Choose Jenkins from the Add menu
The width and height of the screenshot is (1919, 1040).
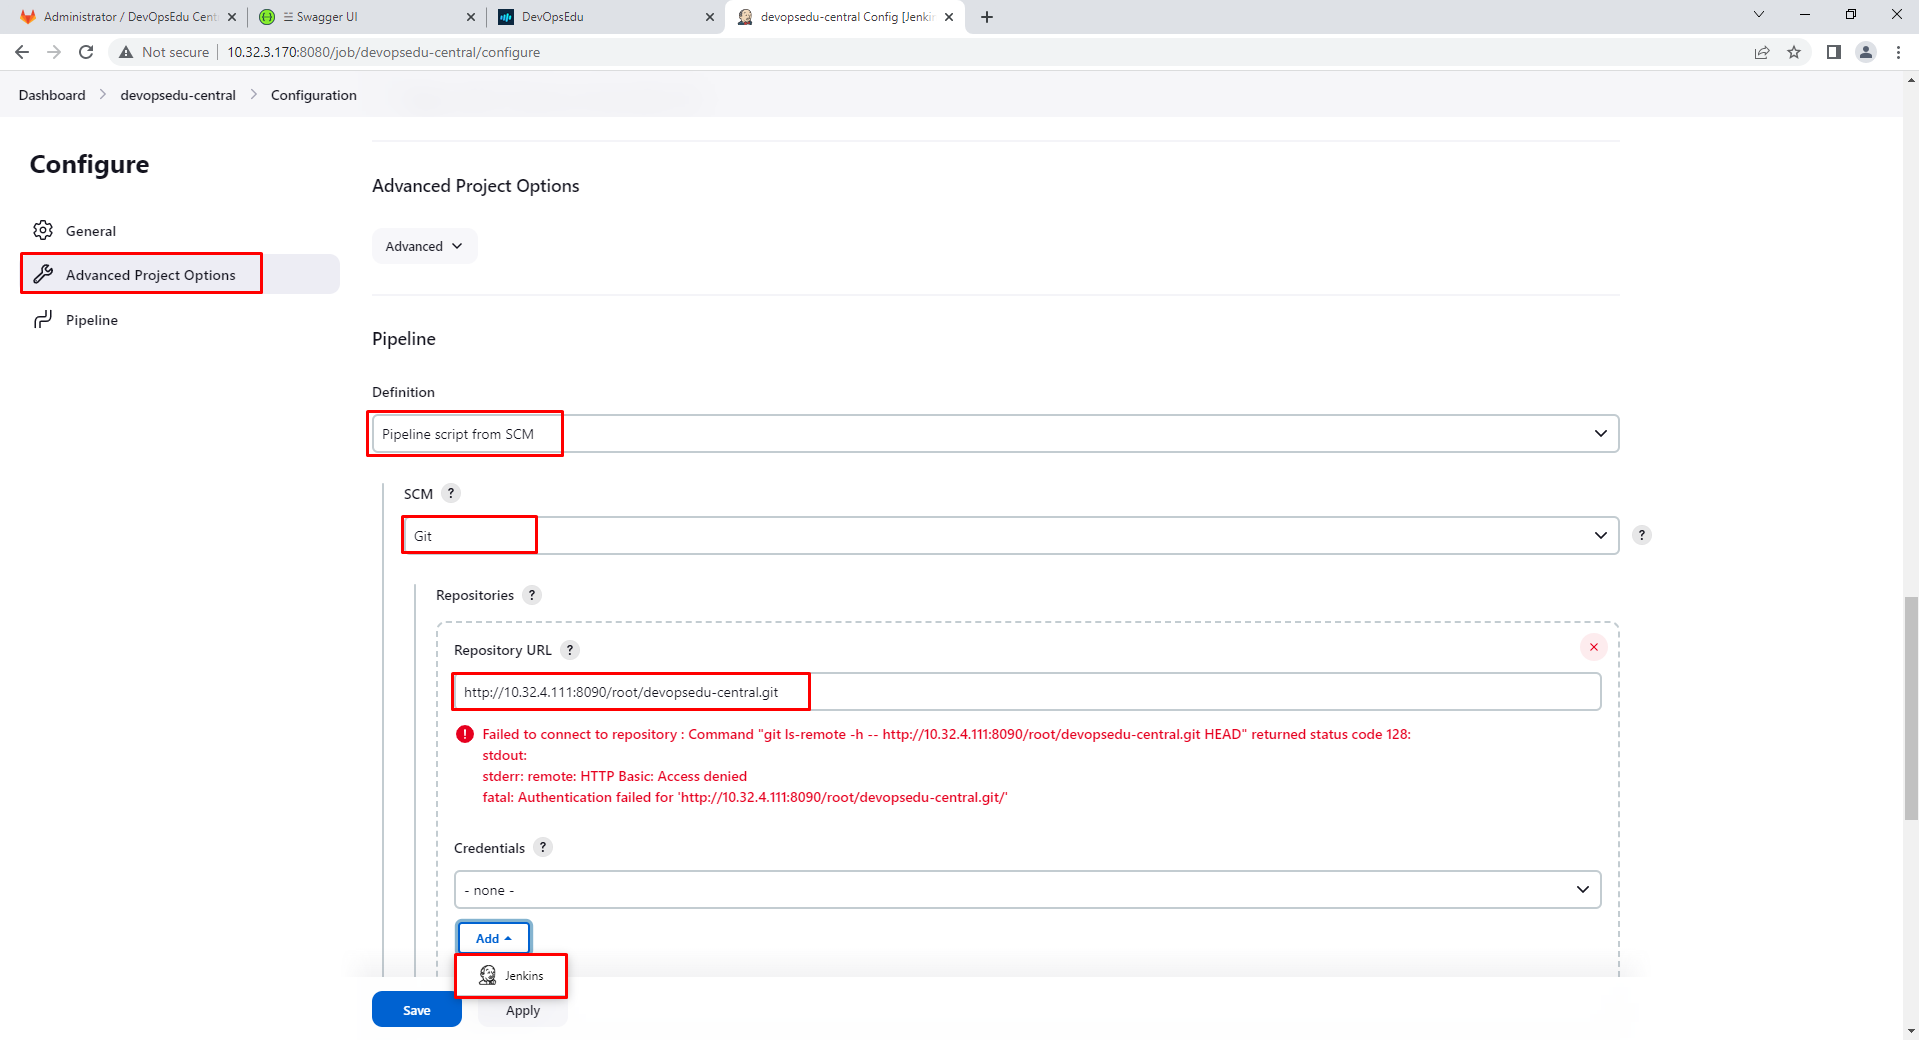click(511, 975)
